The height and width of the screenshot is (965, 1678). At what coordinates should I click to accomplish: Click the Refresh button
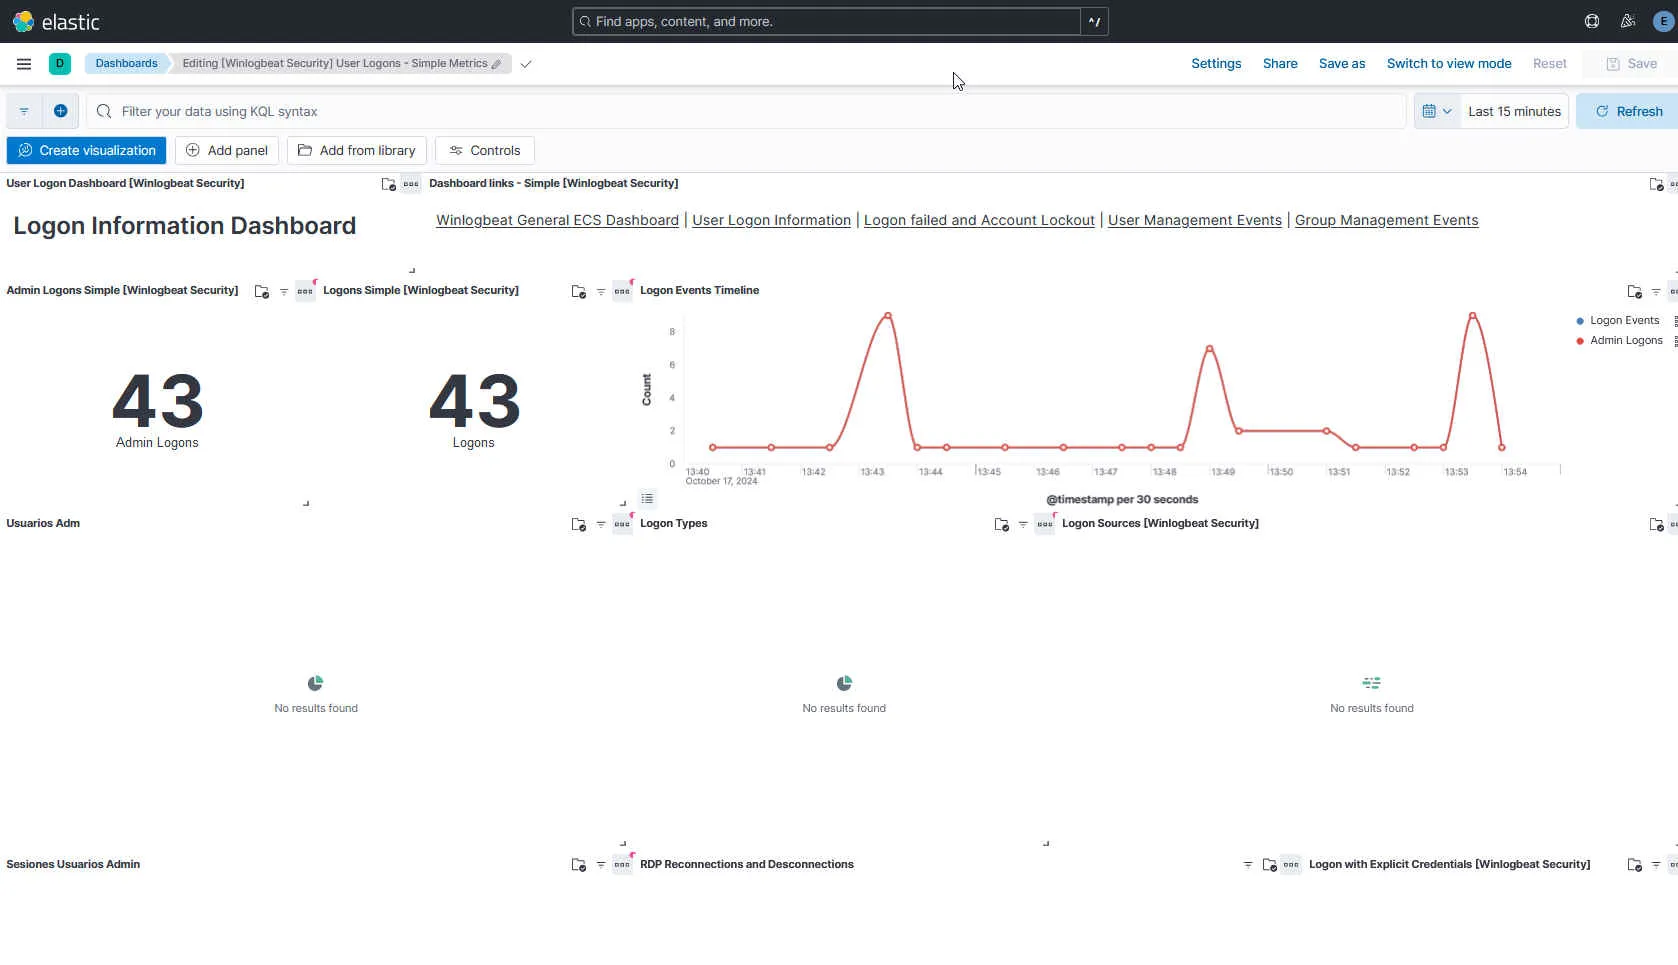[1628, 111]
